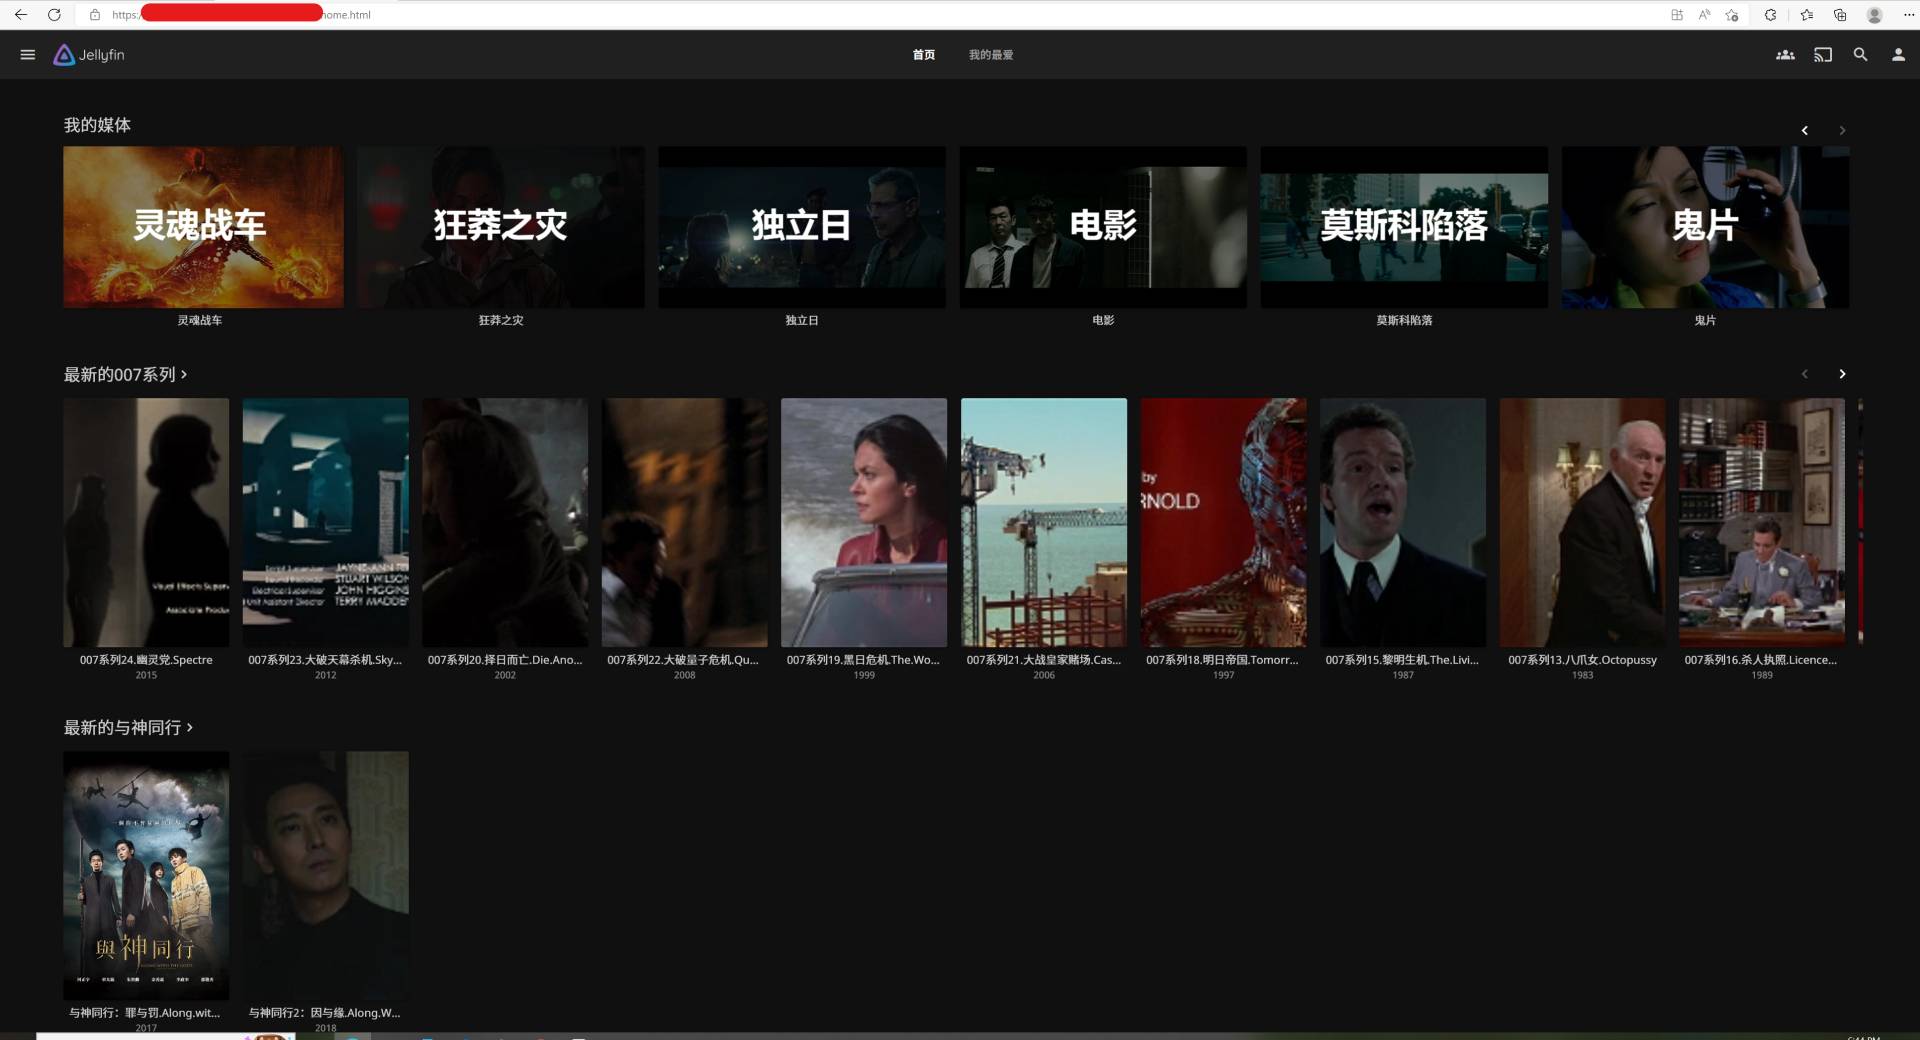Click the browser split screen icon
1920x1040 pixels.
(1677, 15)
